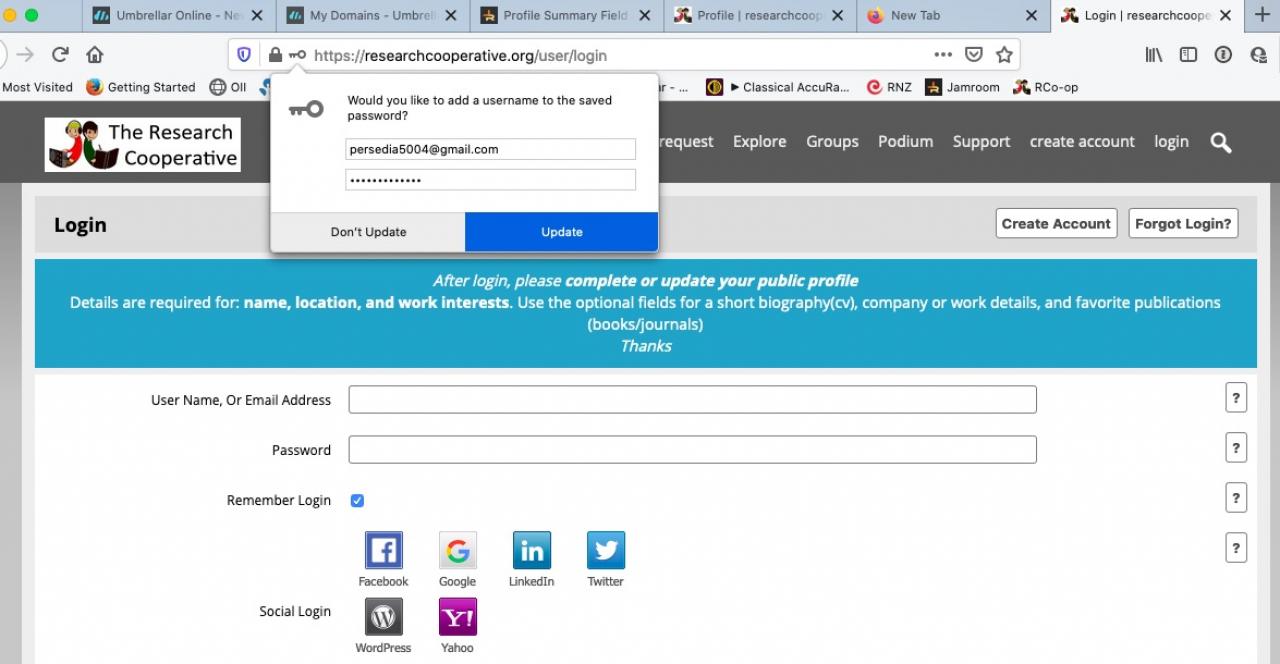The width and height of the screenshot is (1280, 664).
Task: Focus the User Name or Email Address field
Action: [692, 400]
